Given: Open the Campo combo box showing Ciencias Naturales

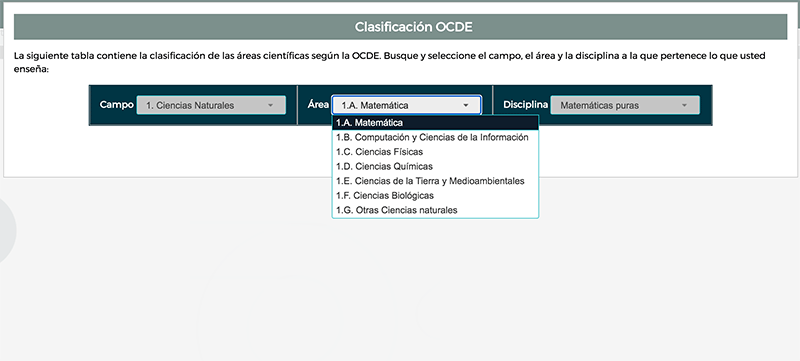Looking at the screenshot, I should tap(211, 106).
